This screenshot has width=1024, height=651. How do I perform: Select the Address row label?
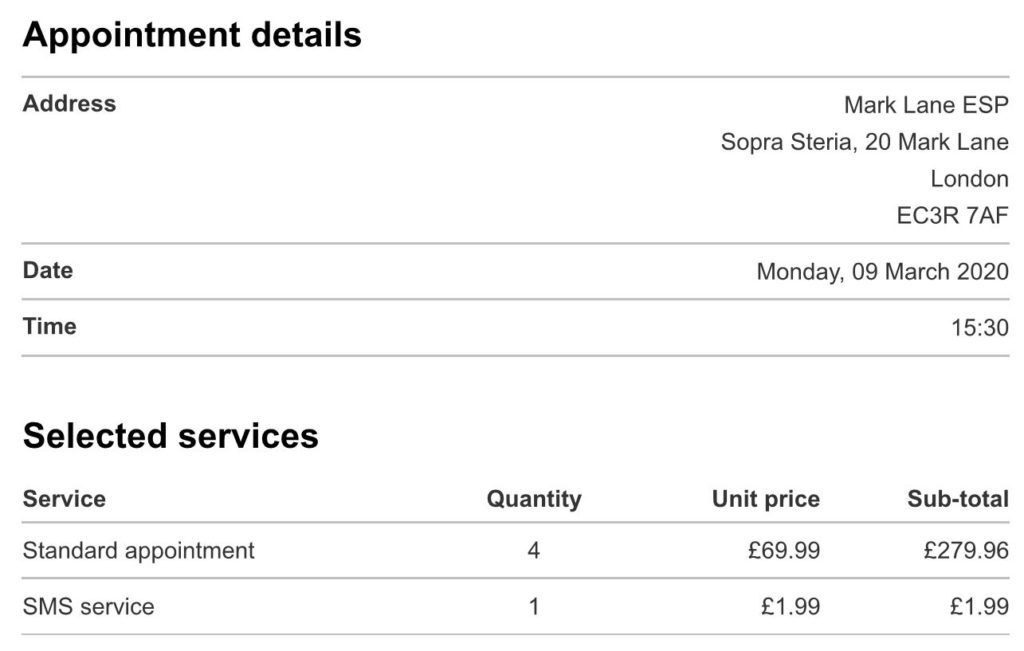point(69,104)
